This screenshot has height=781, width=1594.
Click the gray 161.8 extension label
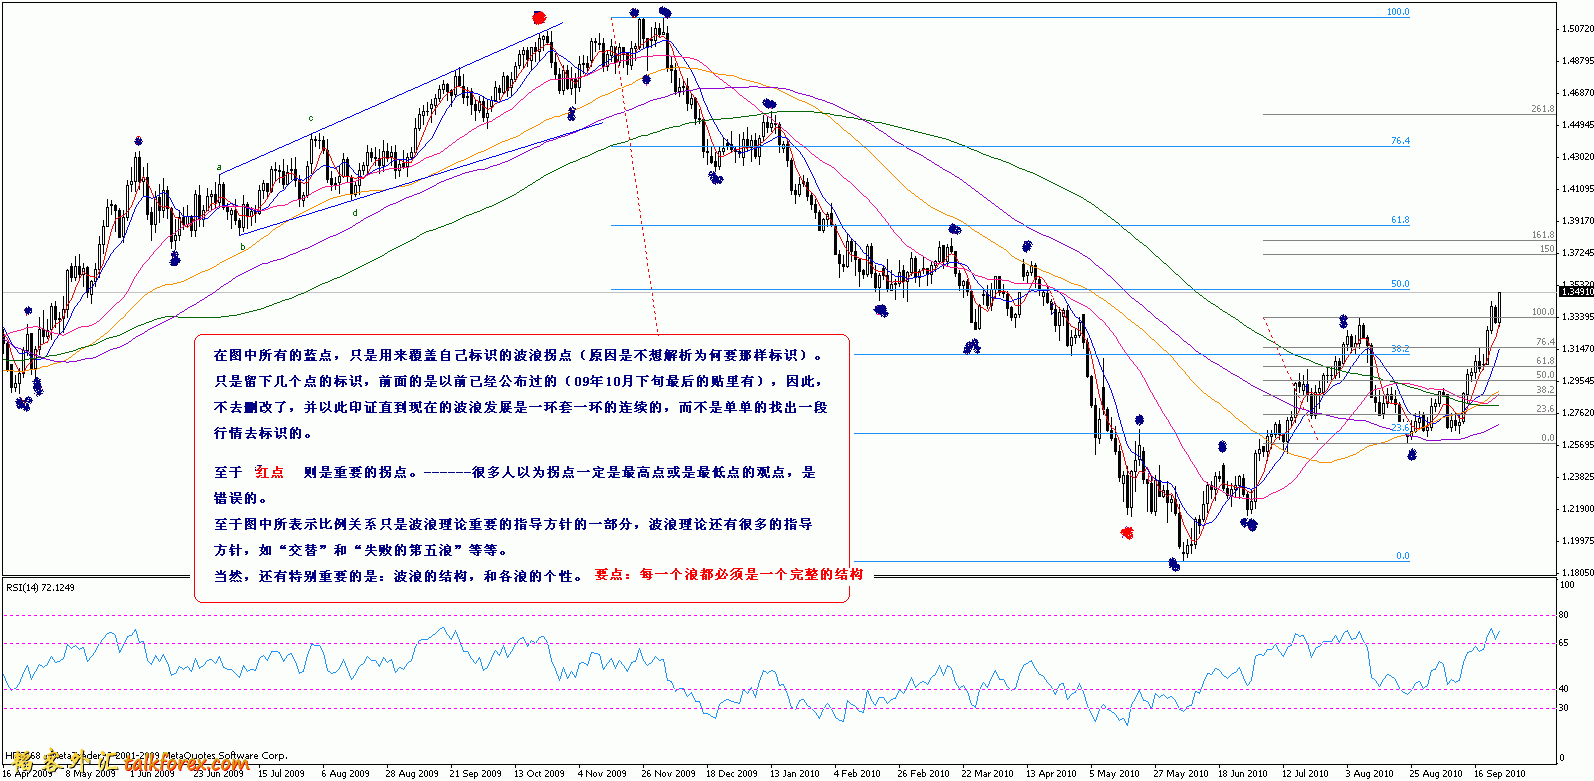[1543, 235]
